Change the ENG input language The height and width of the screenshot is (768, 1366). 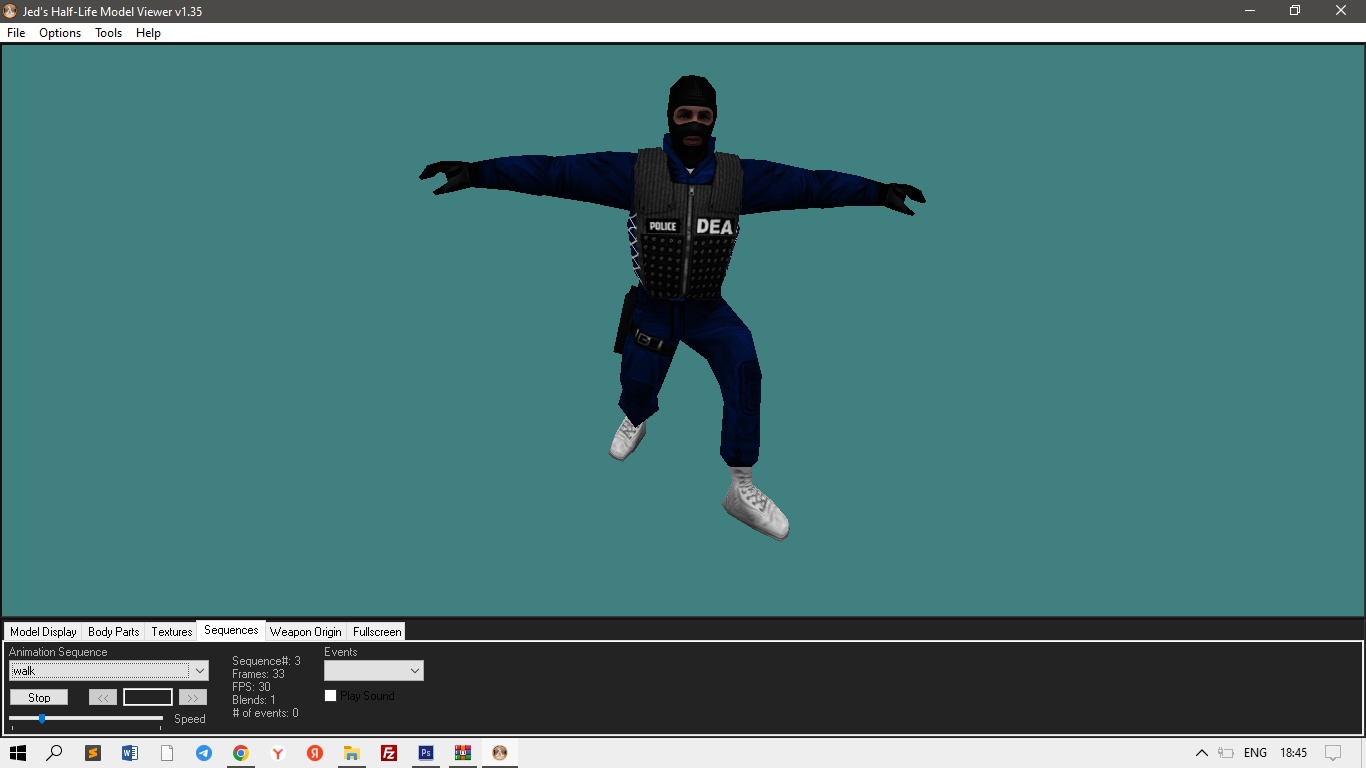1256,753
